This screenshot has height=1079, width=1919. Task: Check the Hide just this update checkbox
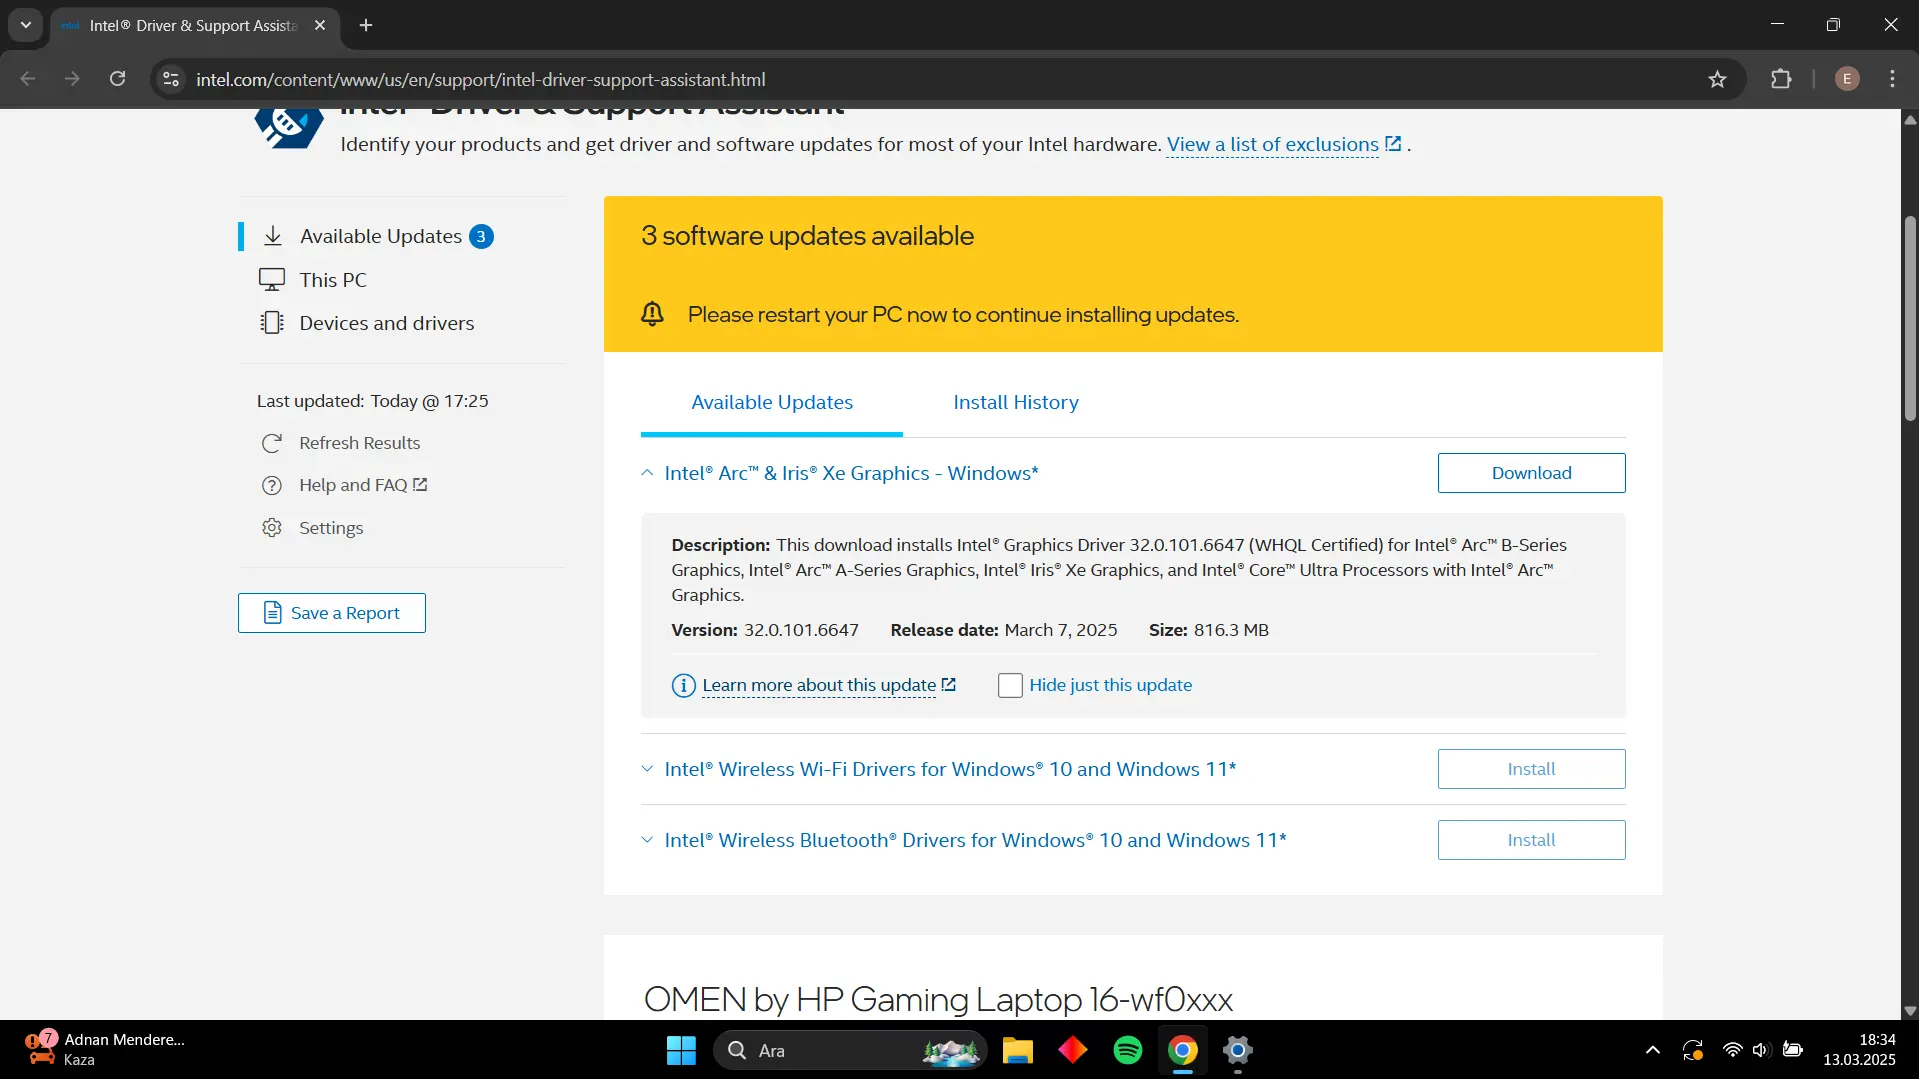pyautogui.click(x=1010, y=685)
